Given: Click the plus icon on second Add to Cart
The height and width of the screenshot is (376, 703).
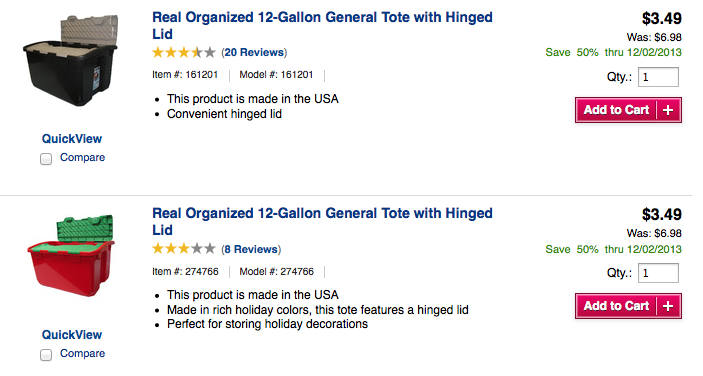Looking at the screenshot, I should [x=668, y=306].
